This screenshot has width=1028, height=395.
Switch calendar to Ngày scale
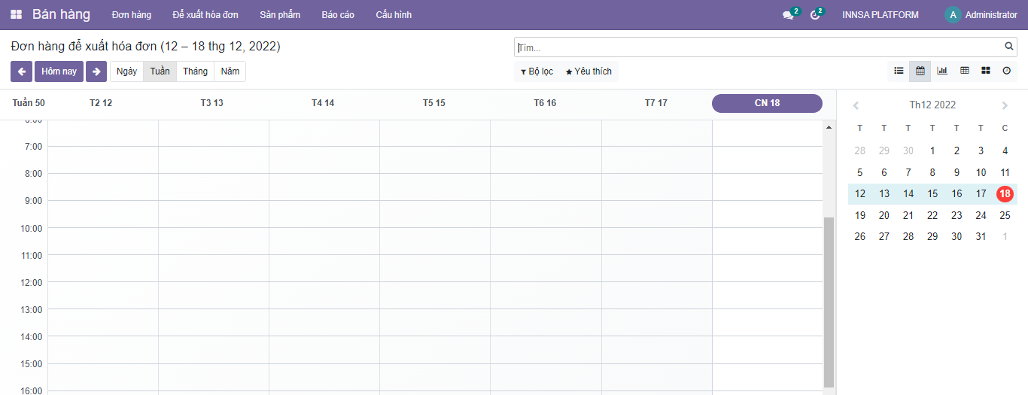click(127, 72)
